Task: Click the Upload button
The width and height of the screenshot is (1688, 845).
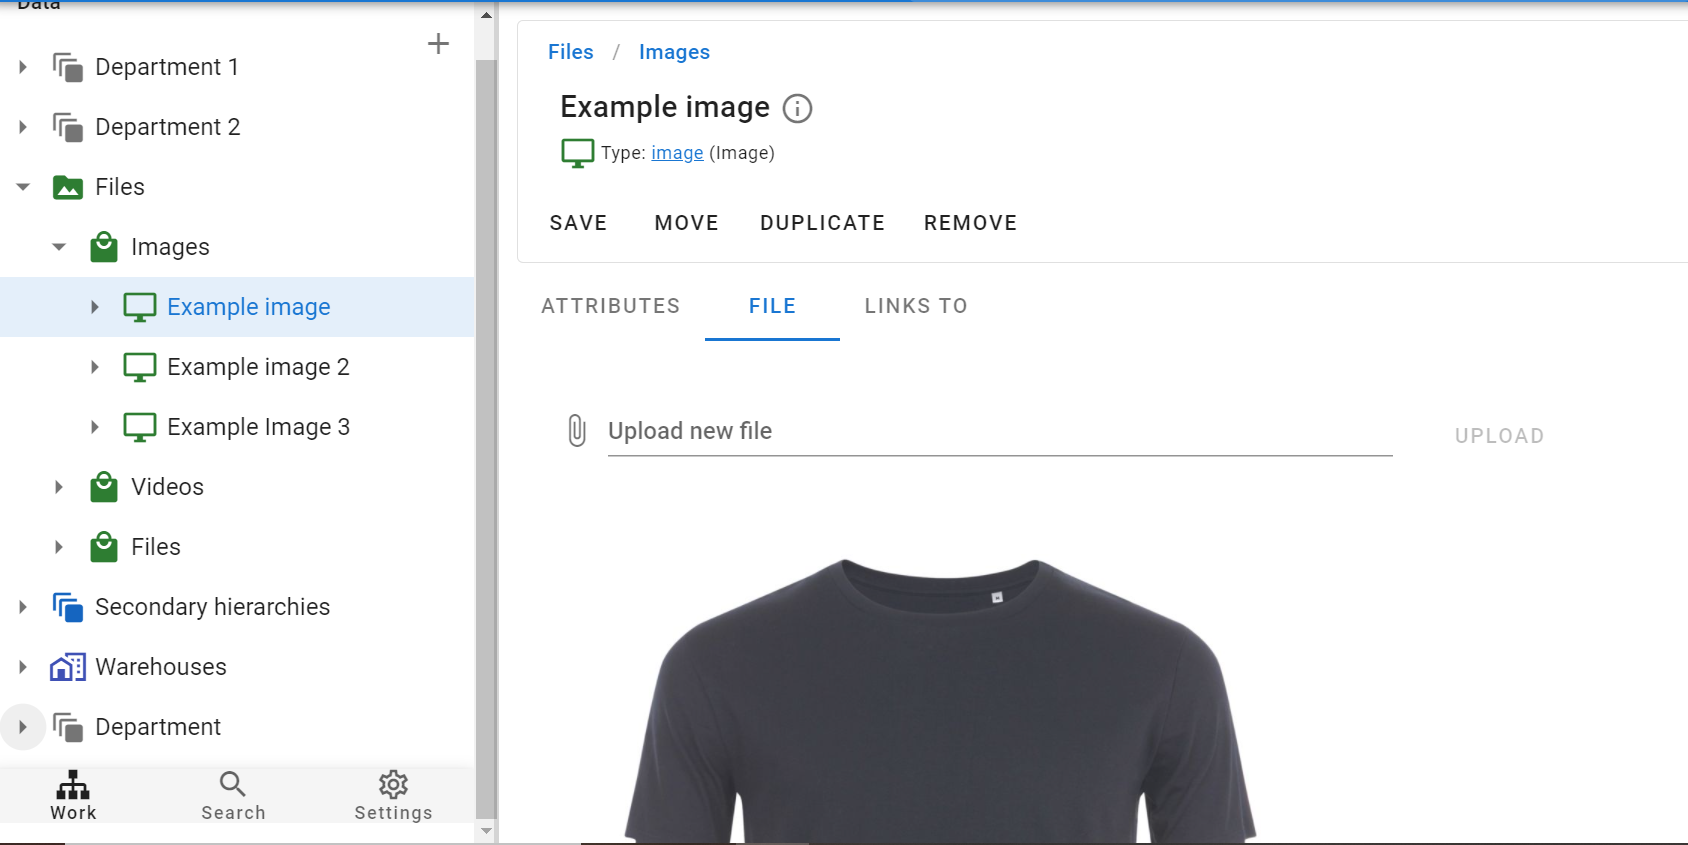Action: (1499, 436)
